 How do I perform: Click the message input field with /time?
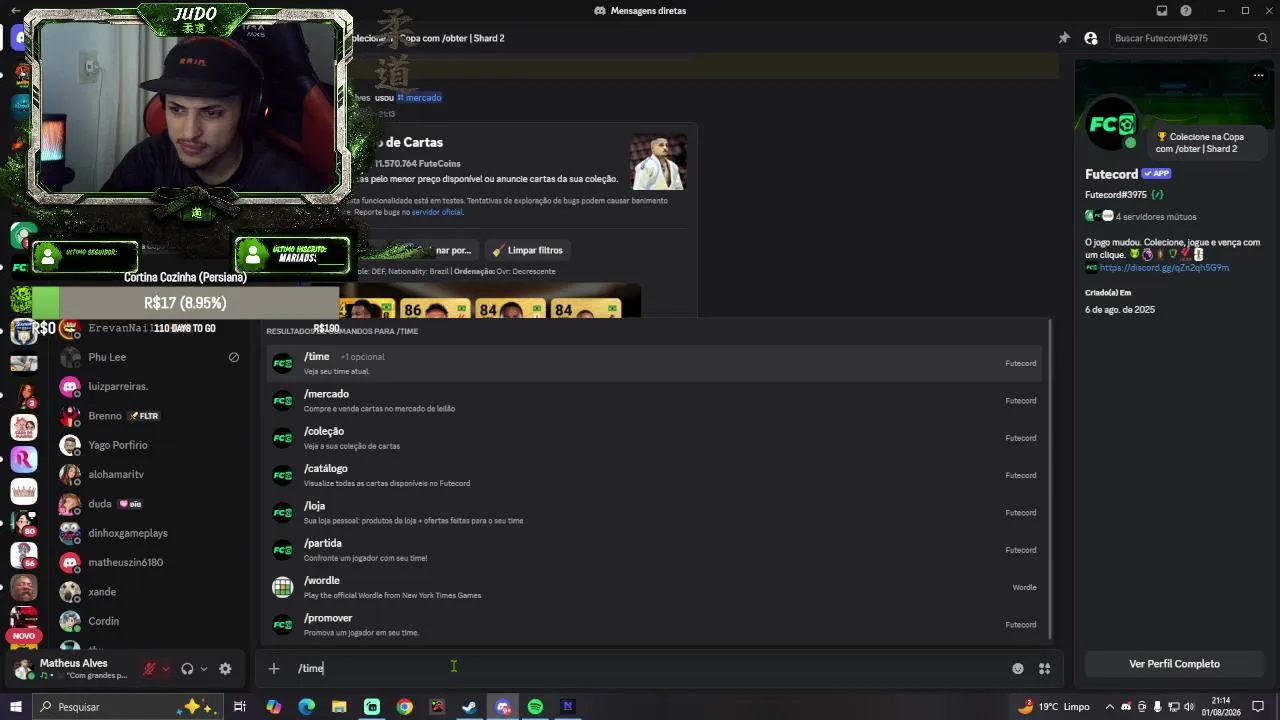click(650, 668)
